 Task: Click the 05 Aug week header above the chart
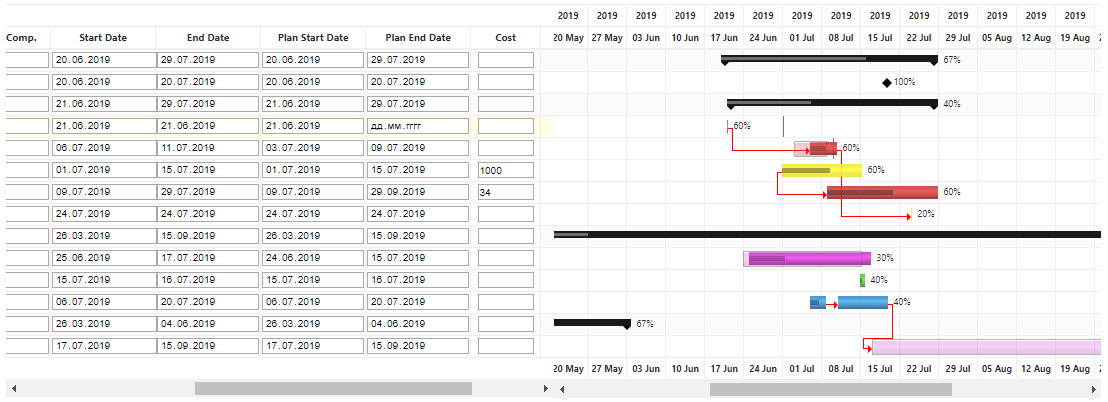click(x=997, y=38)
